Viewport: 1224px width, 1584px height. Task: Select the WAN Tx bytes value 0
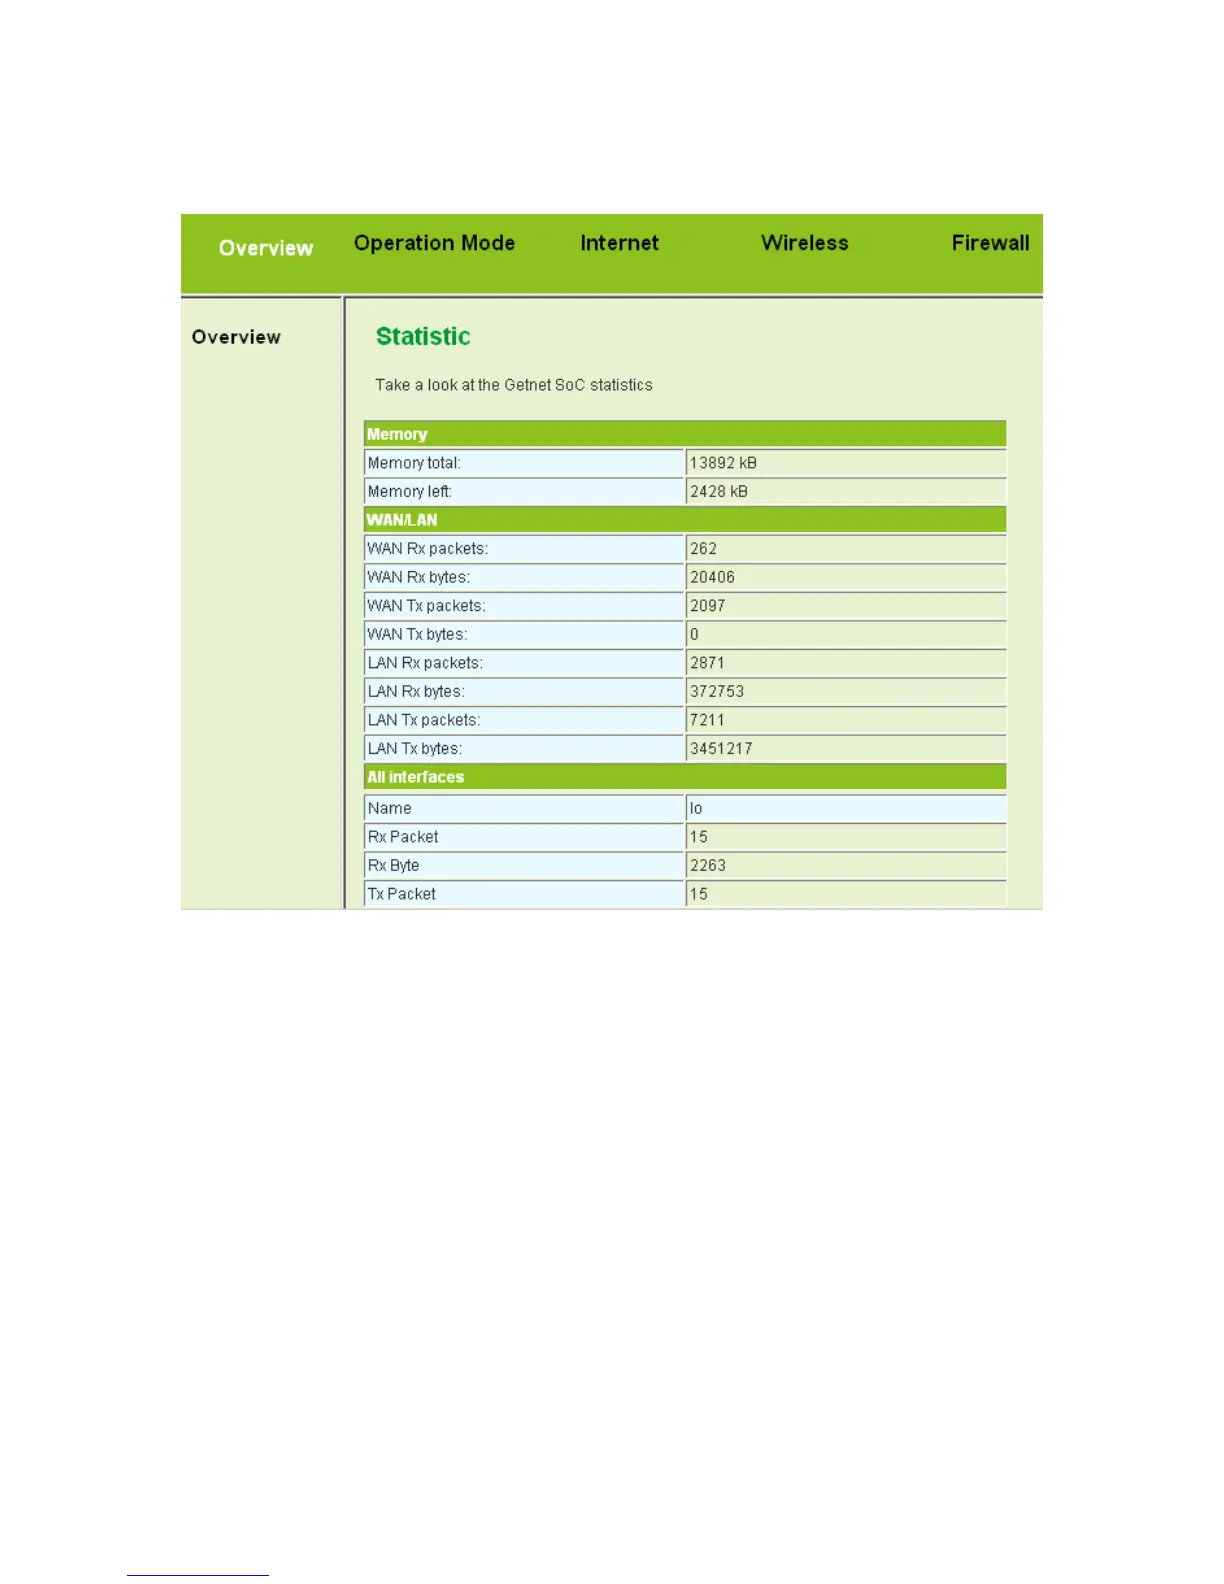[x=694, y=634]
